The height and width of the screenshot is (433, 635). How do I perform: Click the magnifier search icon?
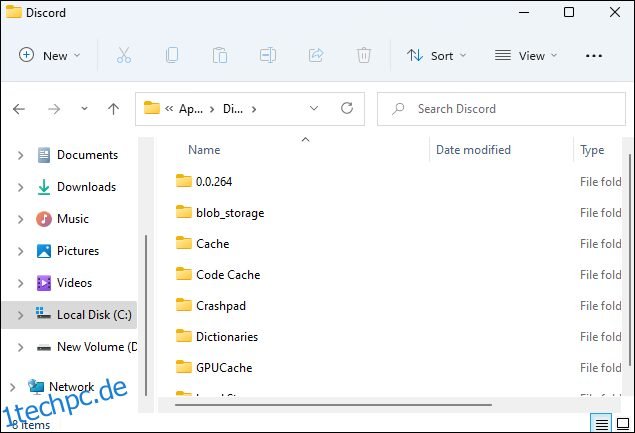pos(398,109)
